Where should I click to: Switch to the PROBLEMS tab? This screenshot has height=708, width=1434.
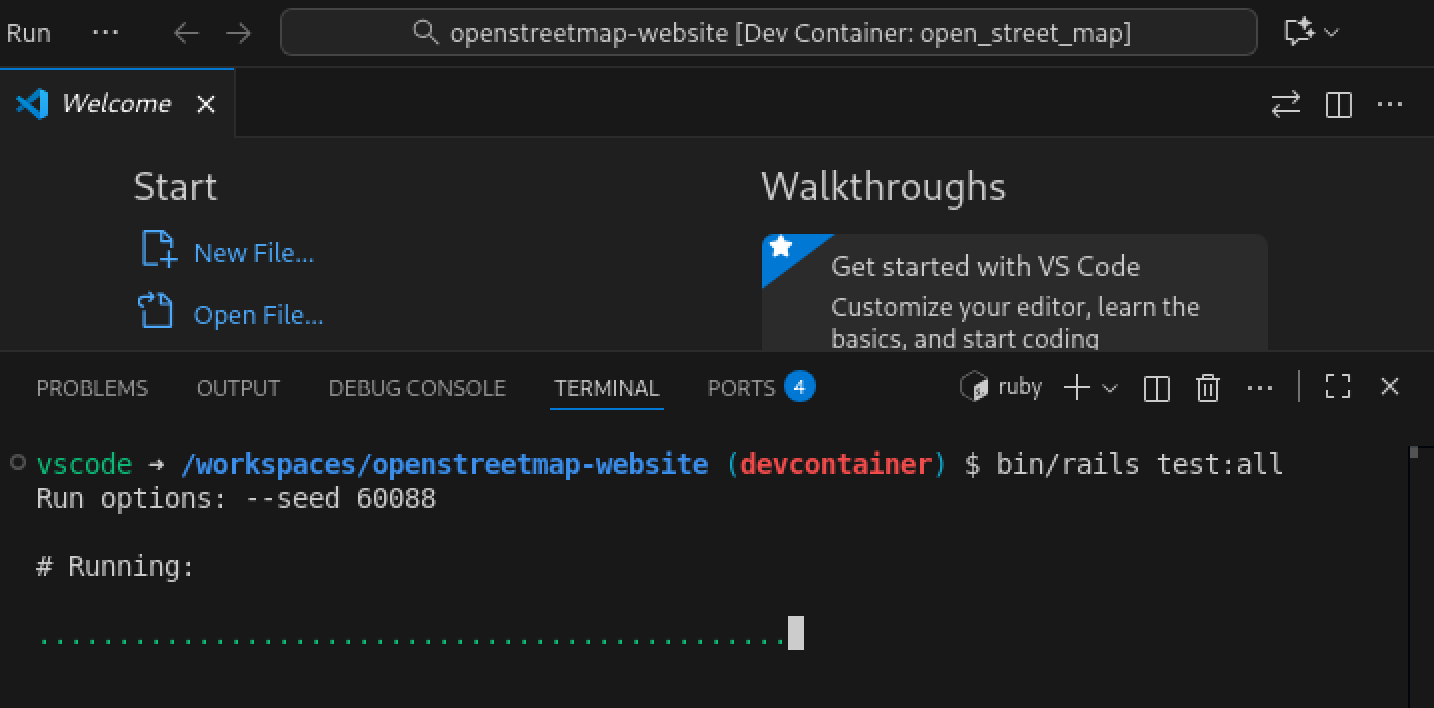[x=92, y=388]
